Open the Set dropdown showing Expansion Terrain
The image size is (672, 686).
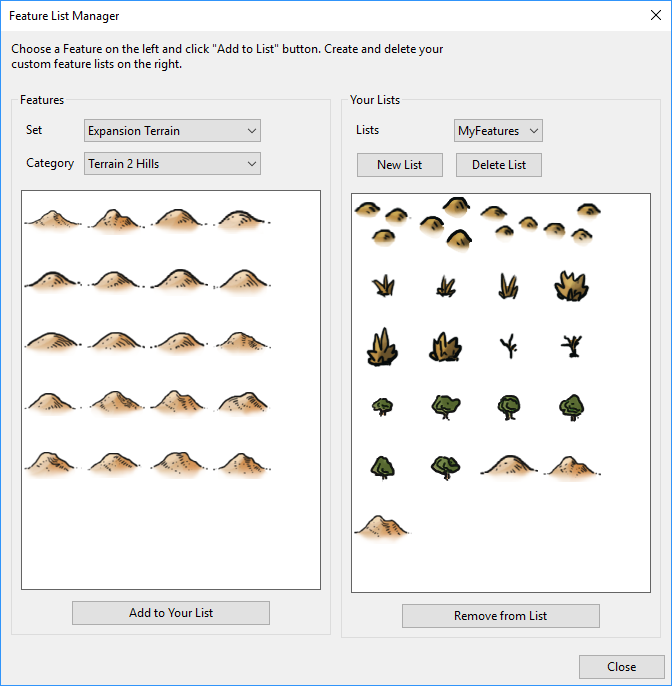click(172, 131)
